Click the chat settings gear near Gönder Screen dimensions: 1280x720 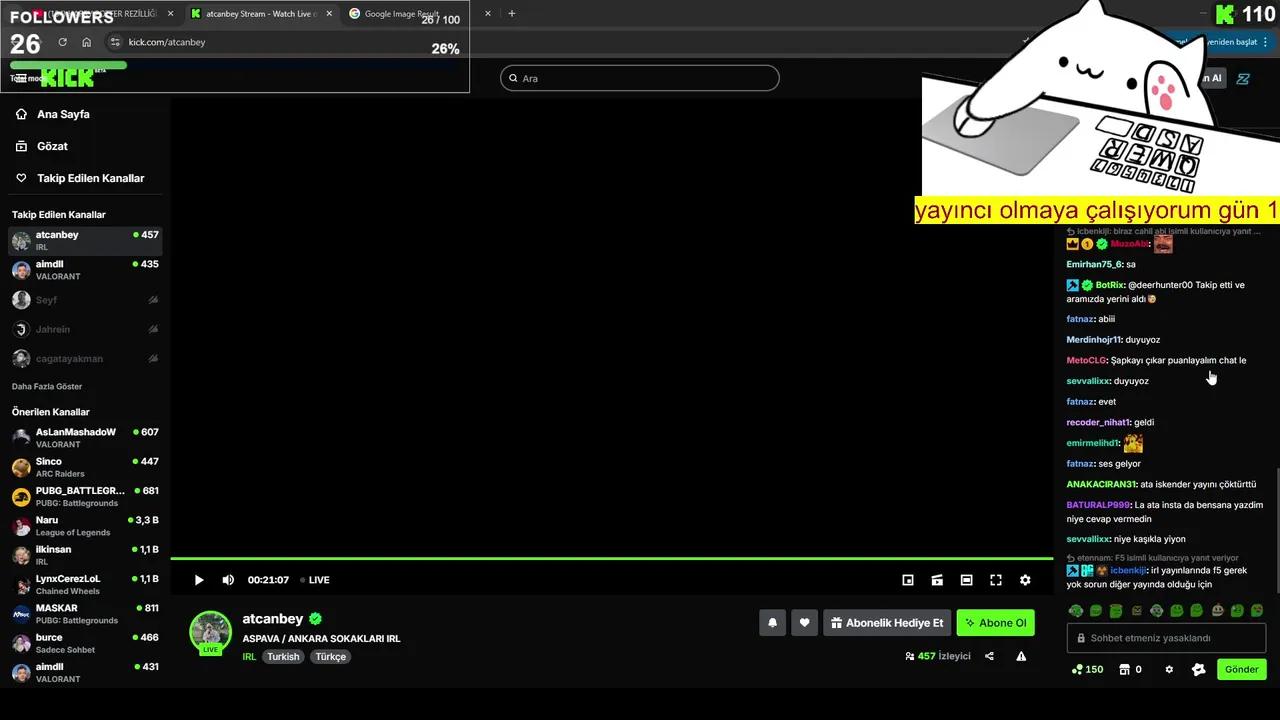[1169, 669]
